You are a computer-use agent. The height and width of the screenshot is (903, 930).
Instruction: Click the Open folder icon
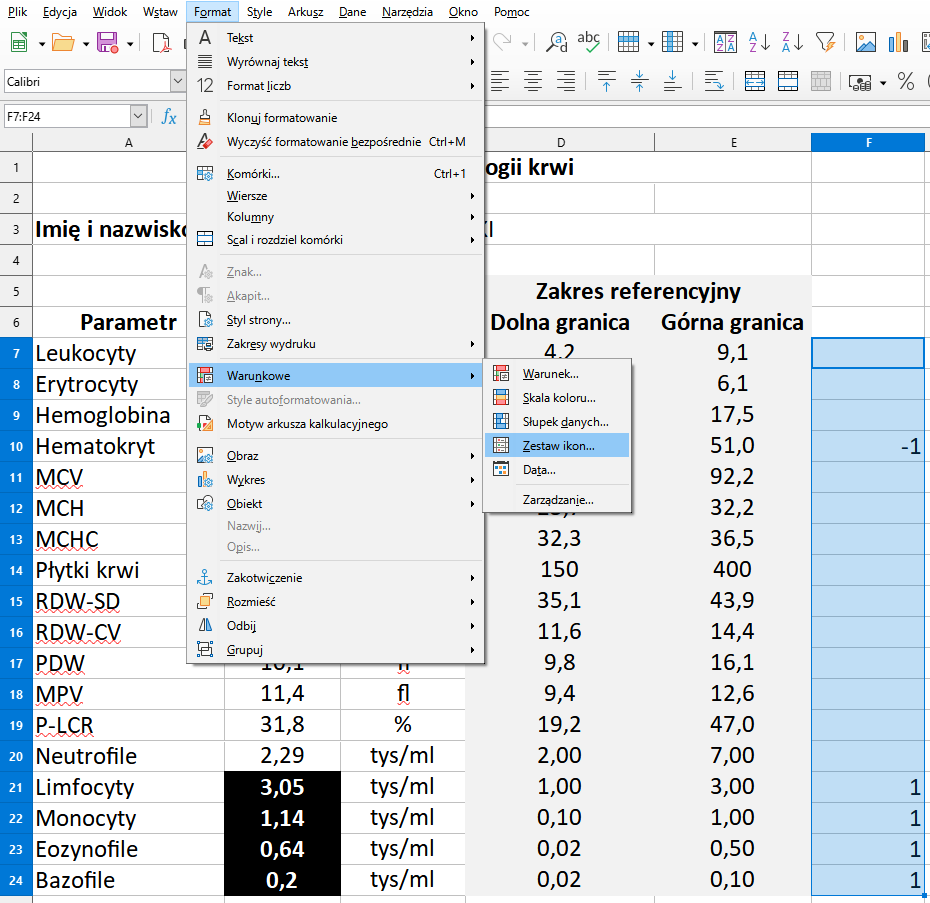tap(63, 42)
